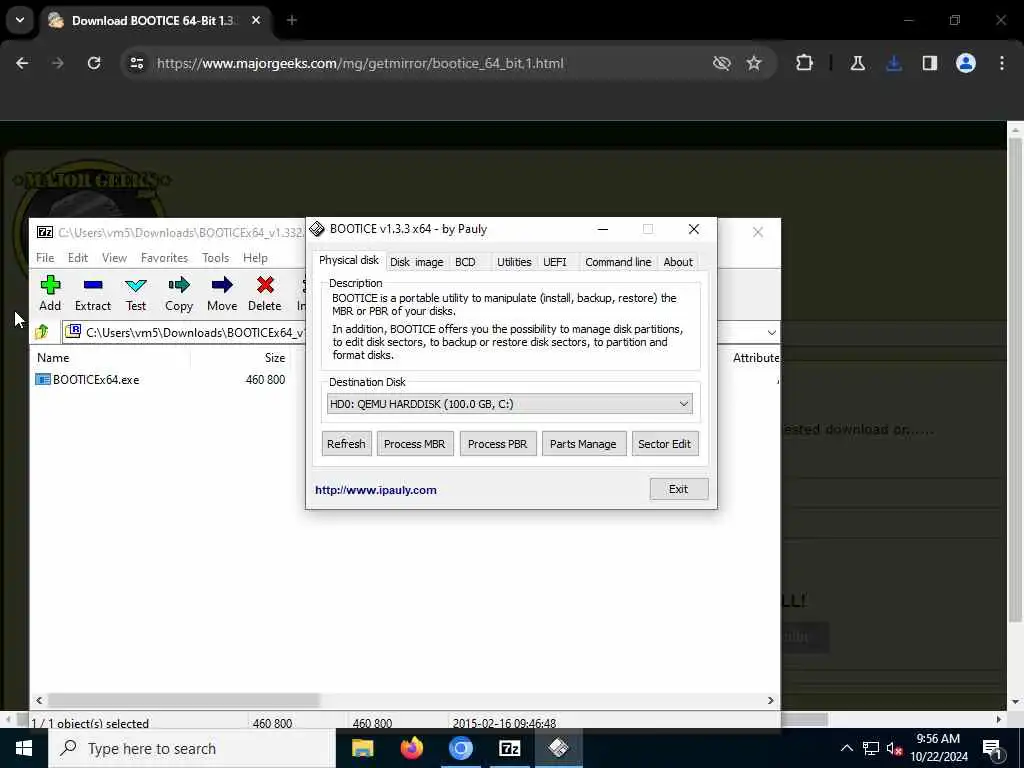Open the notification center icon

coord(993,749)
